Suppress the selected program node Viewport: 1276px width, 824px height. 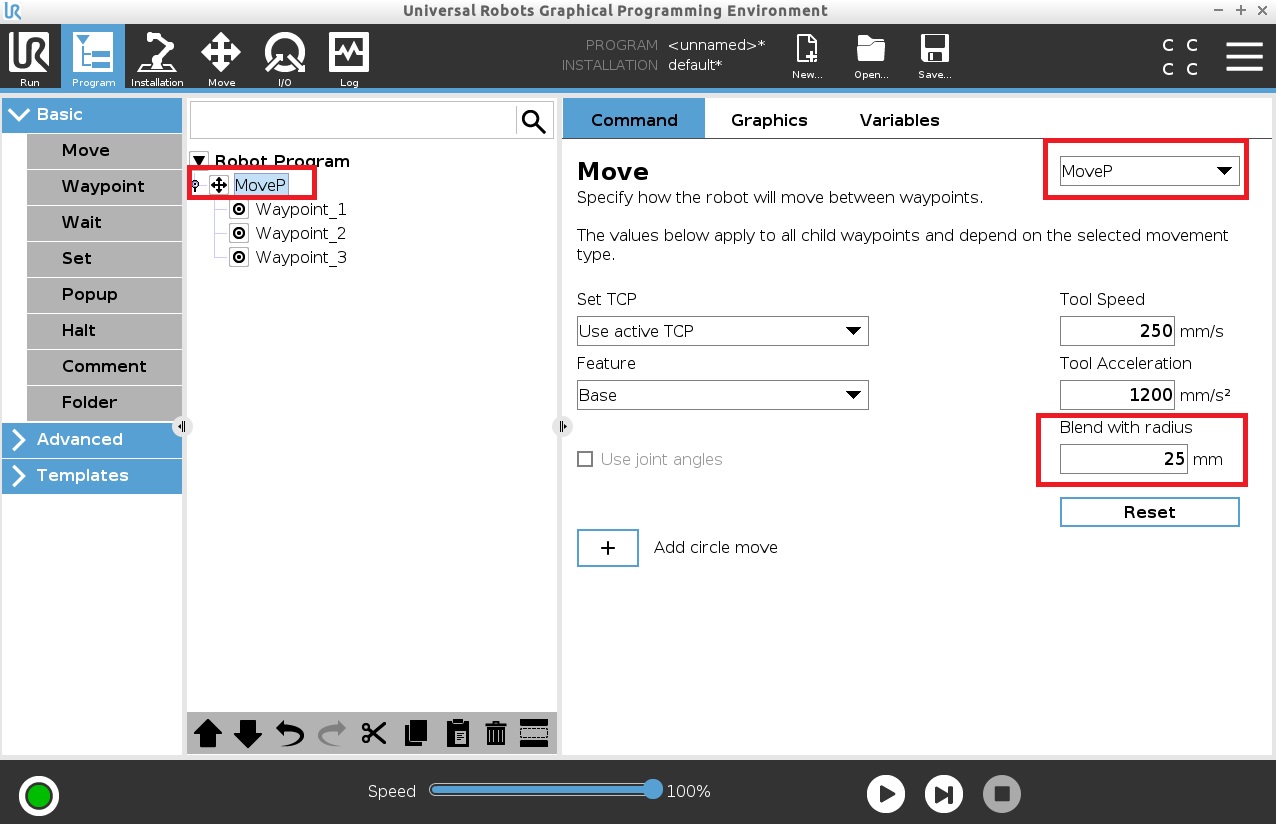534,734
